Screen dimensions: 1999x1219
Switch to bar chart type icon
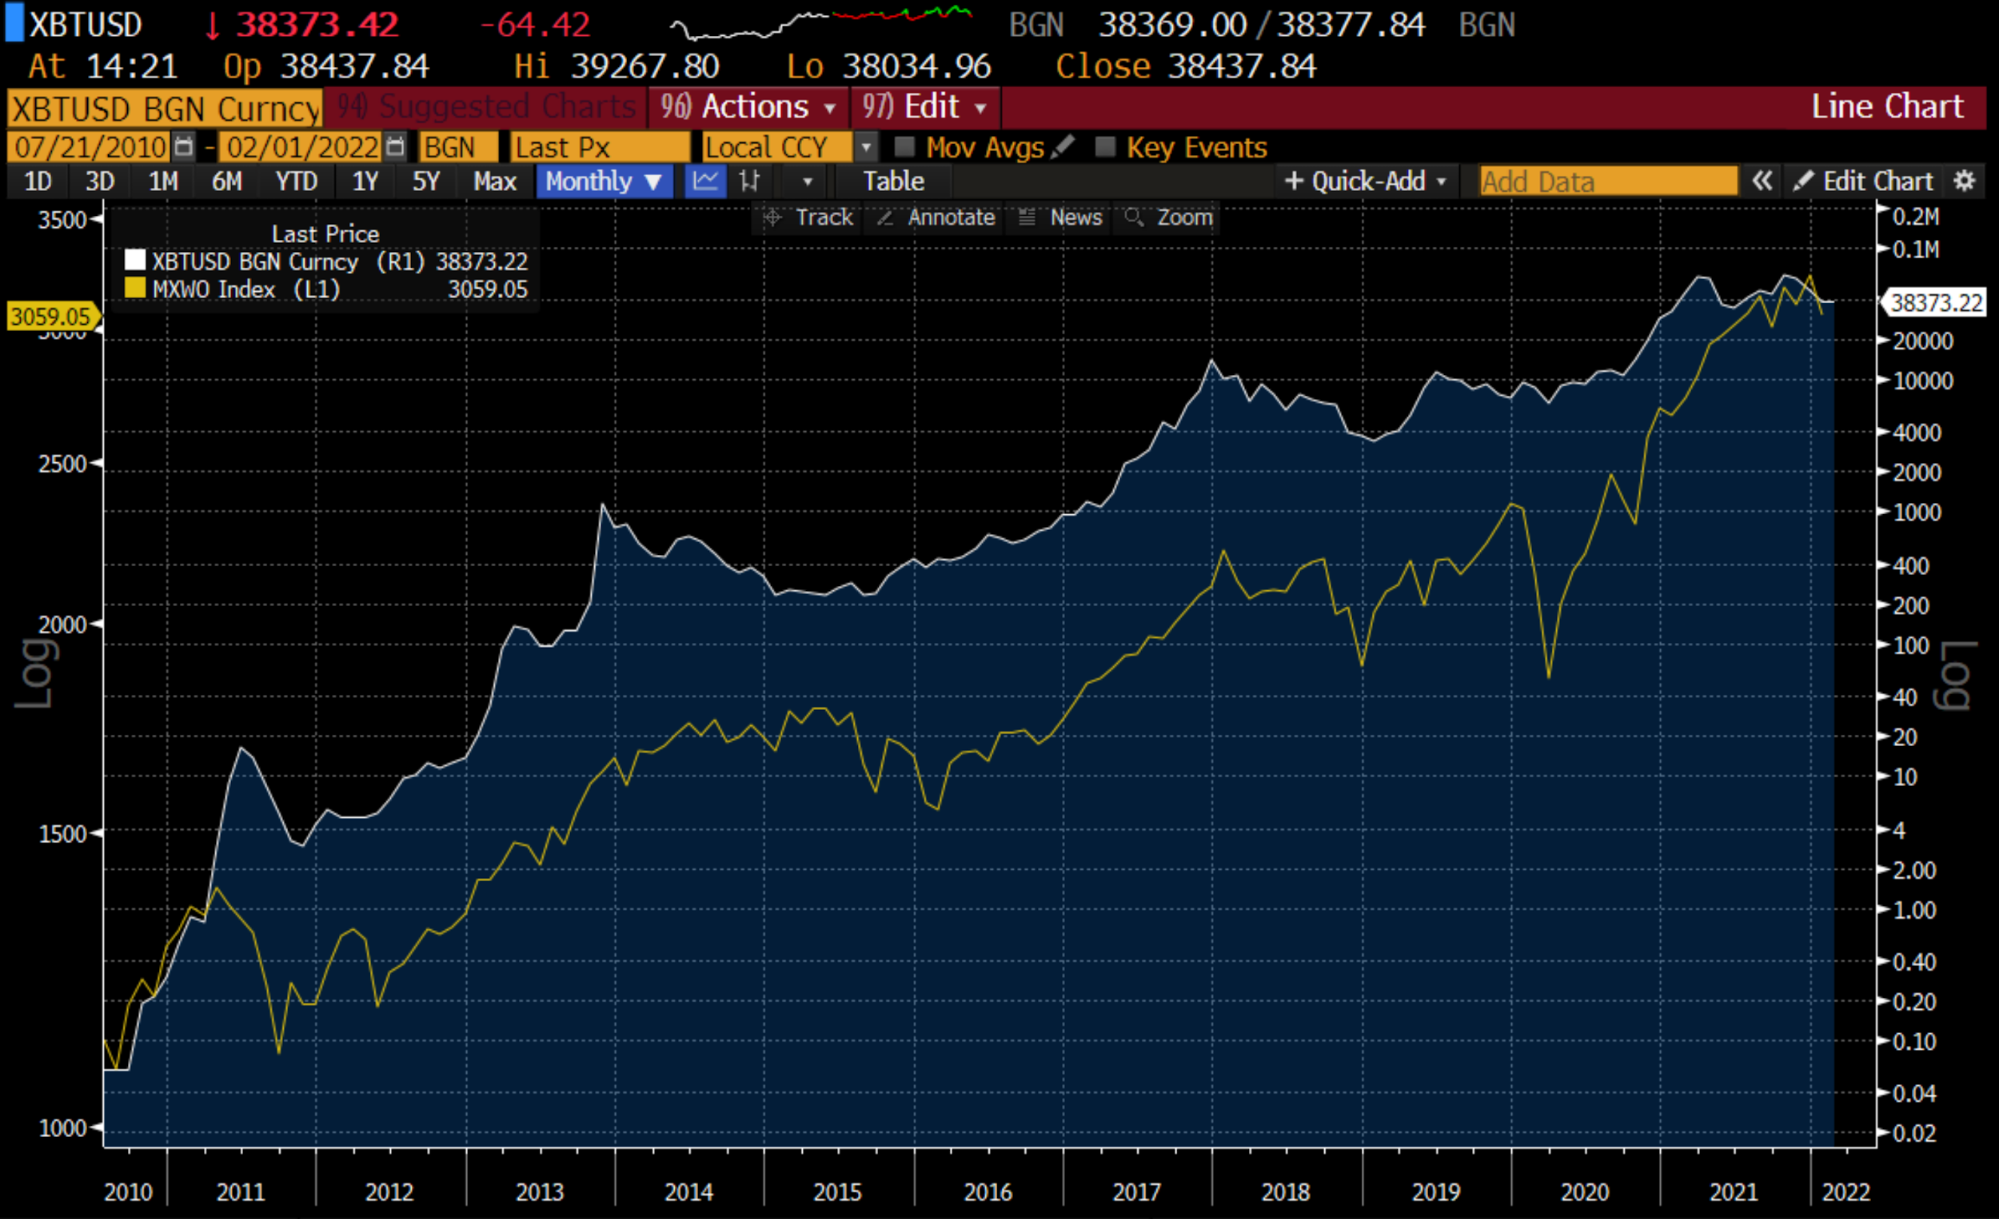coord(749,181)
